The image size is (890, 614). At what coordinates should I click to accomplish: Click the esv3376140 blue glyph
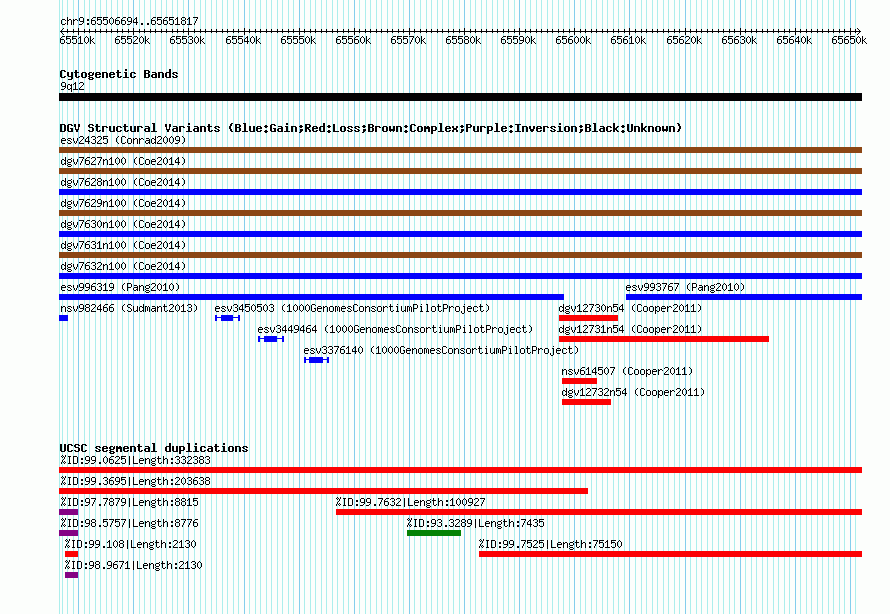click(x=316, y=360)
